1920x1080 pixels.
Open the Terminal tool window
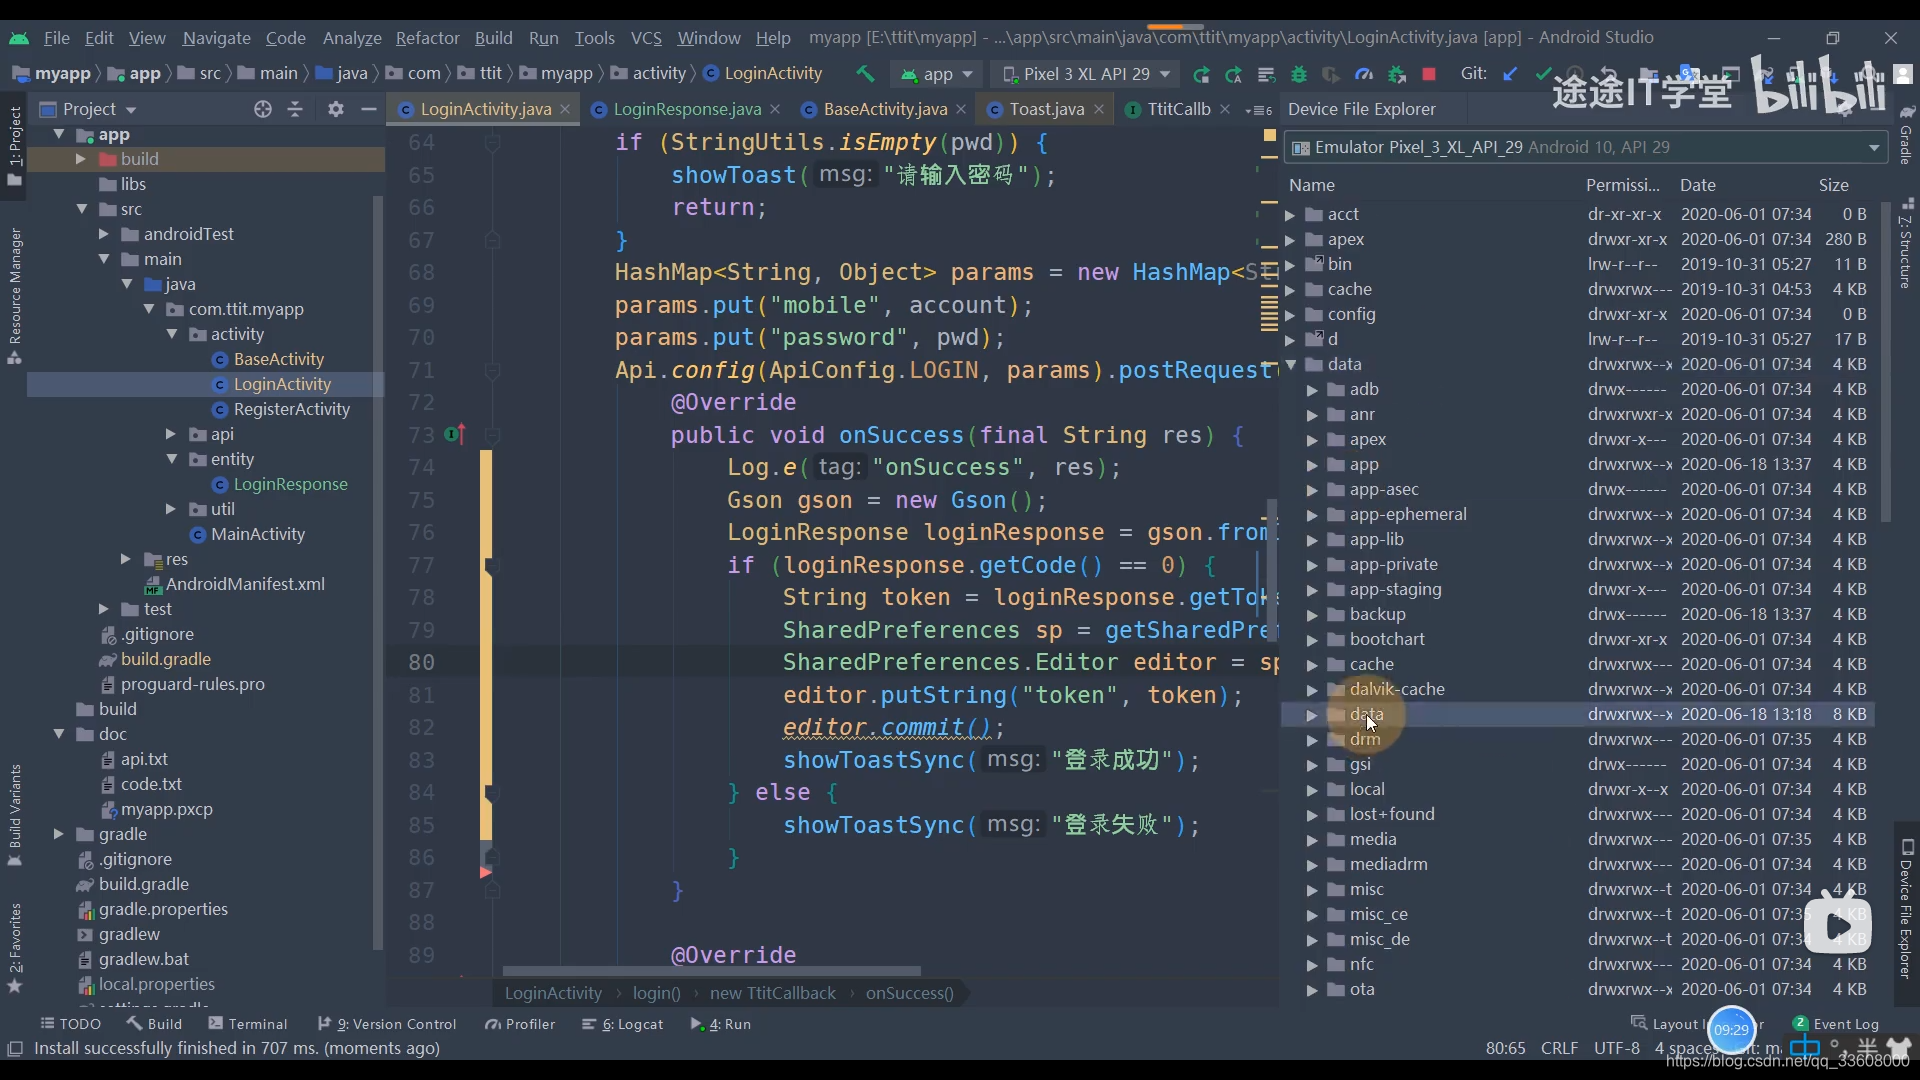(x=247, y=1024)
